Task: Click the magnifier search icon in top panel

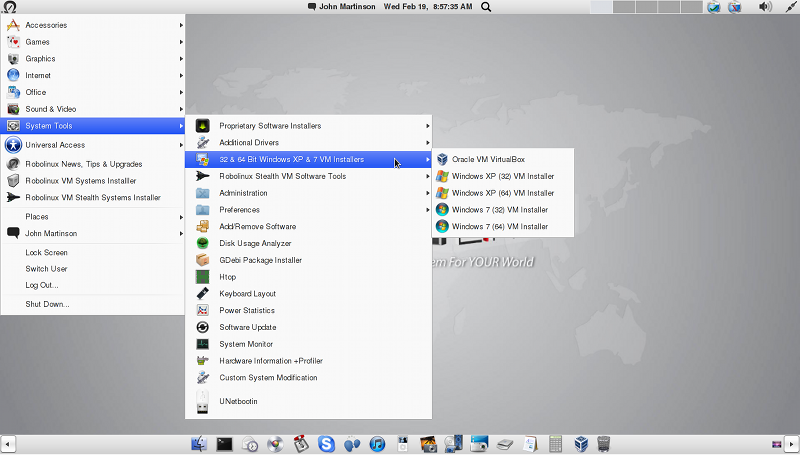Action: [x=486, y=7]
